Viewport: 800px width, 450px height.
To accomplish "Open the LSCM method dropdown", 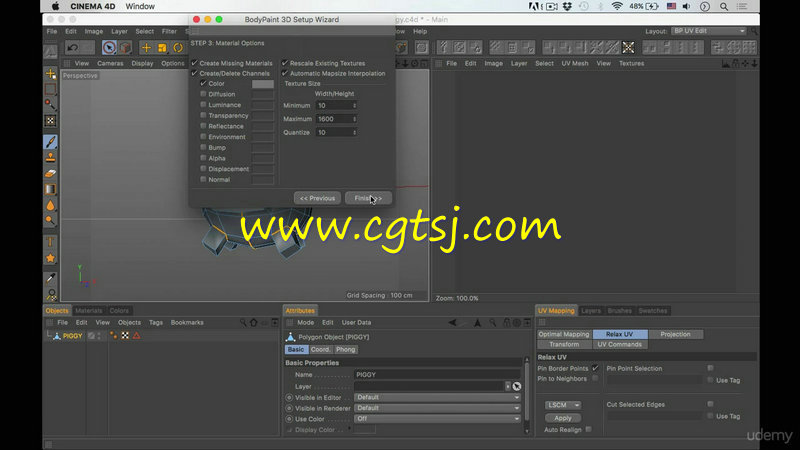I will click(563, 405).
